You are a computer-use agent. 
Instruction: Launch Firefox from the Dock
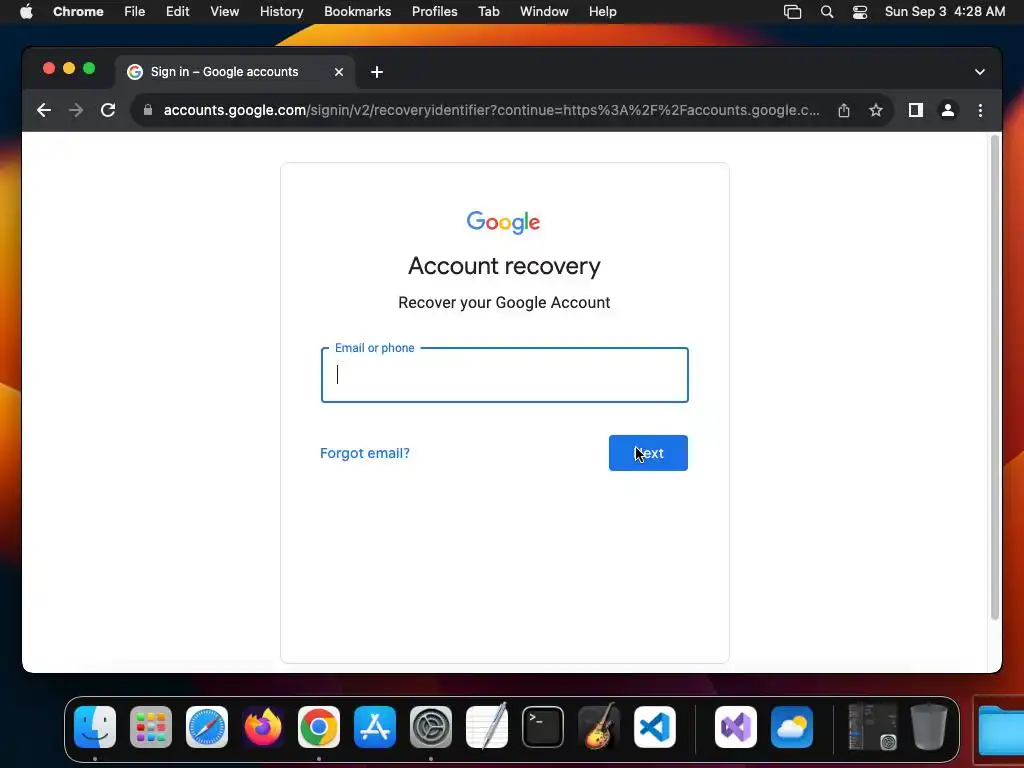(263, 727)
